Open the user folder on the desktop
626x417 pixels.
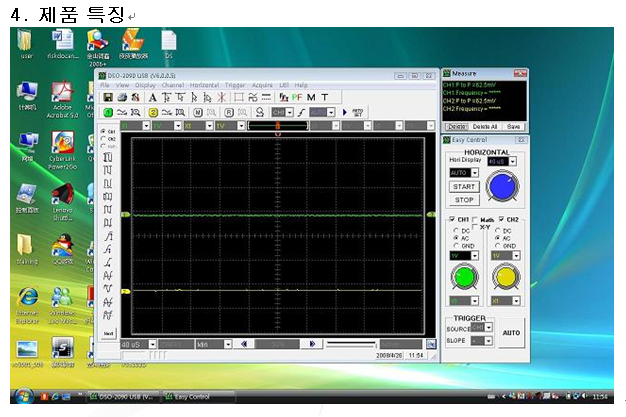pyautogui.click(x=26, y=44)
